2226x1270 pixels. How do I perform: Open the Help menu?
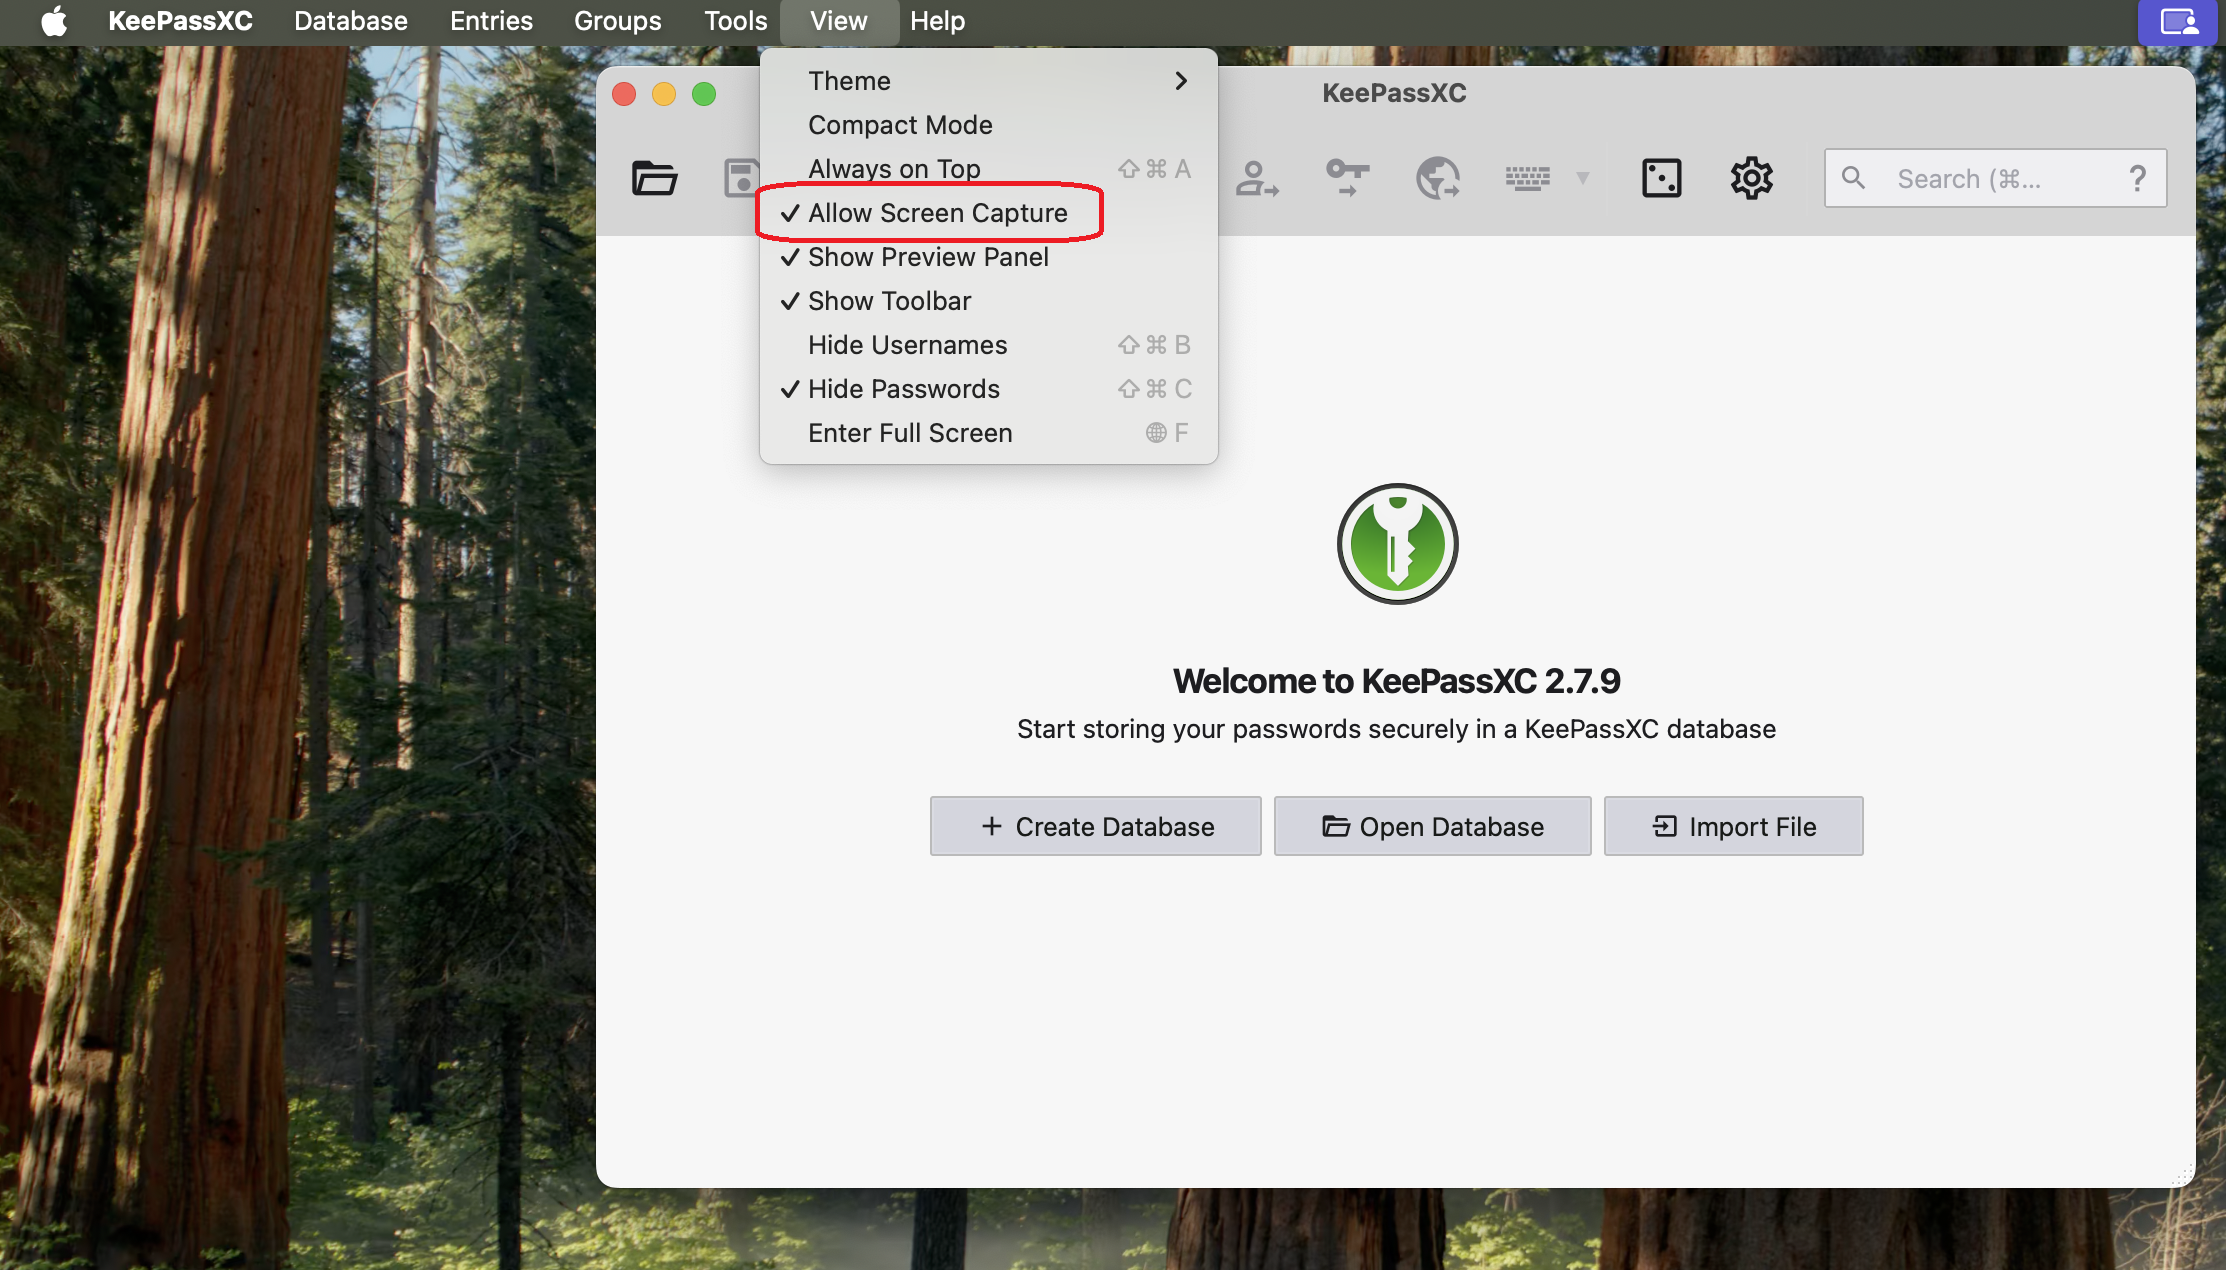tap(937, 21)
